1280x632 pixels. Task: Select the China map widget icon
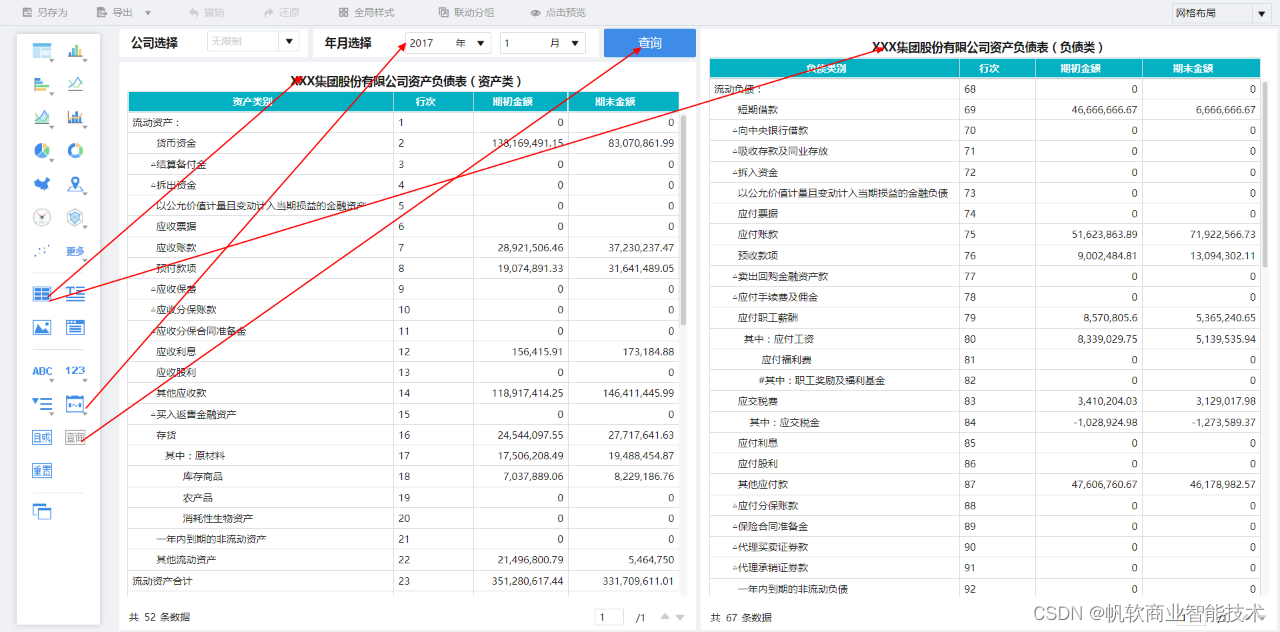point(42,184)
